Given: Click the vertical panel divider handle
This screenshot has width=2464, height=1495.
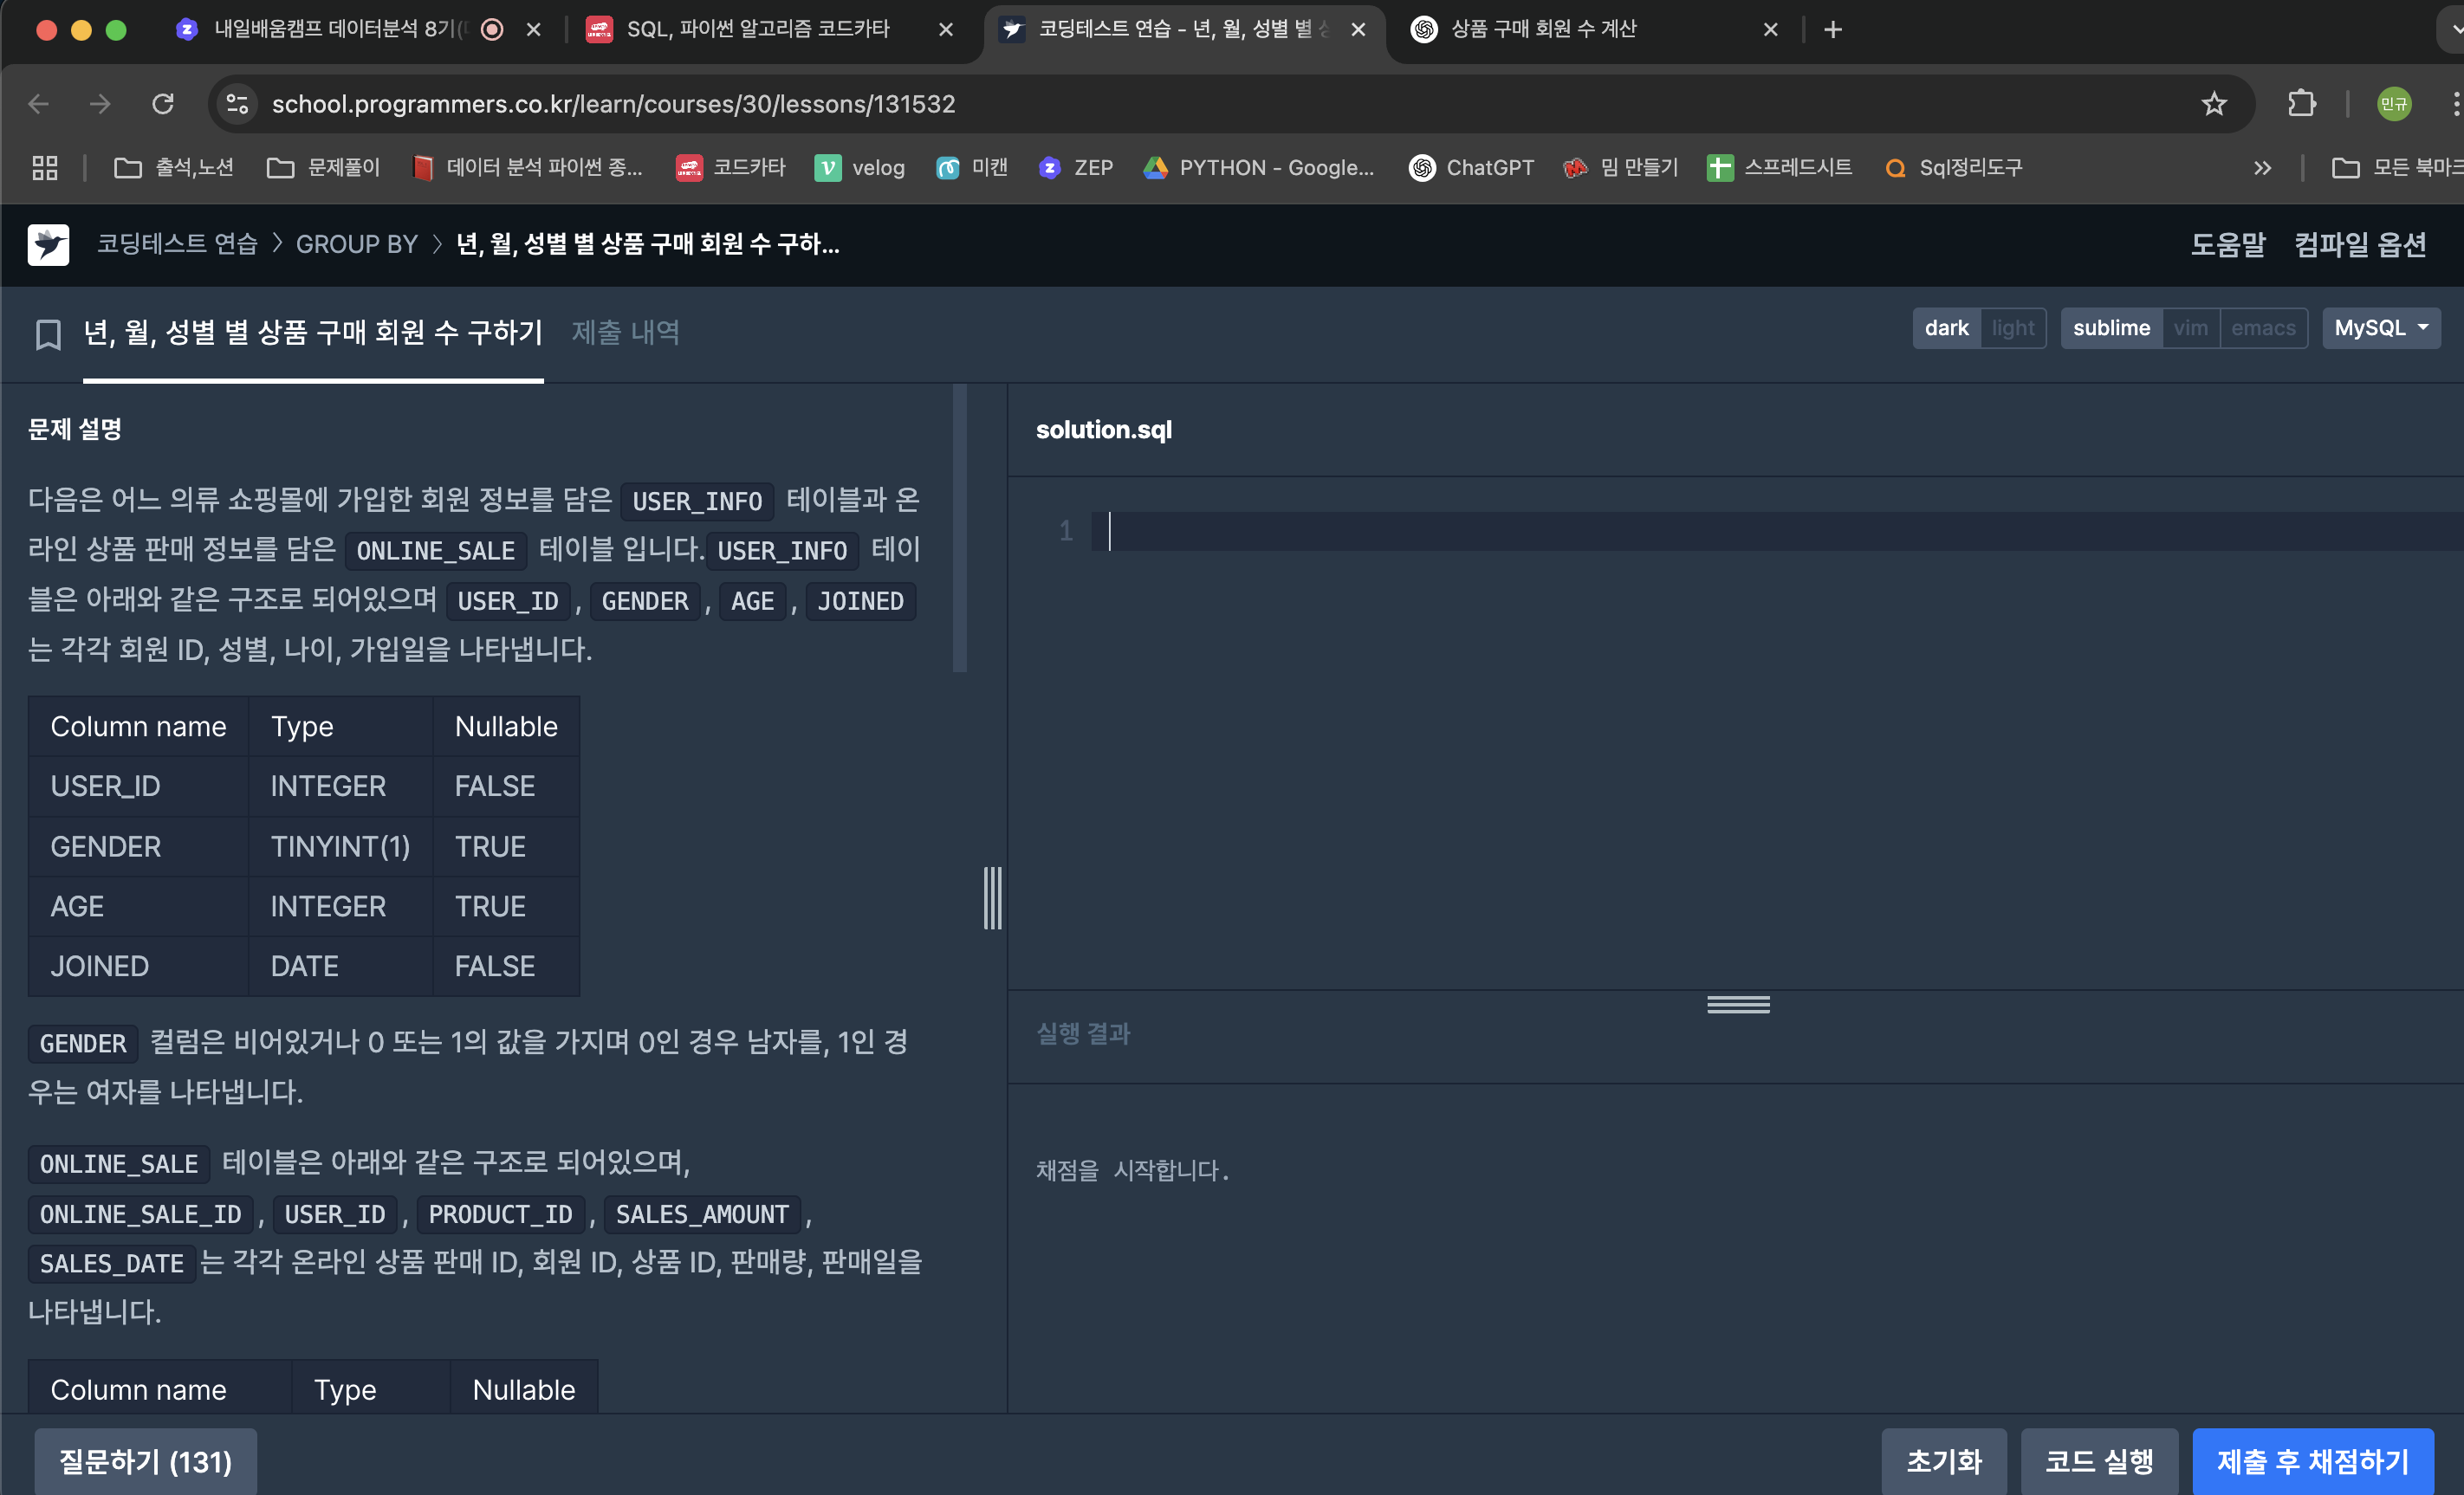Looking at the screenshot, I should (x=992, y=897).
